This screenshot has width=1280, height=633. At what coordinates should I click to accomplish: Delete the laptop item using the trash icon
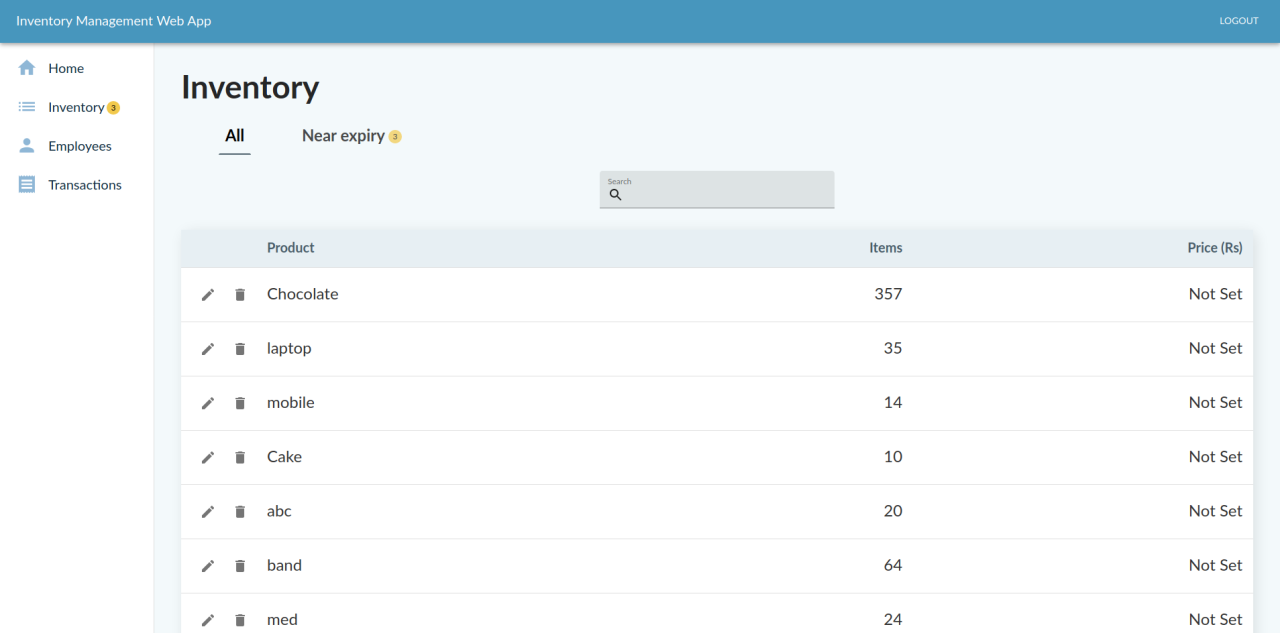239,348
